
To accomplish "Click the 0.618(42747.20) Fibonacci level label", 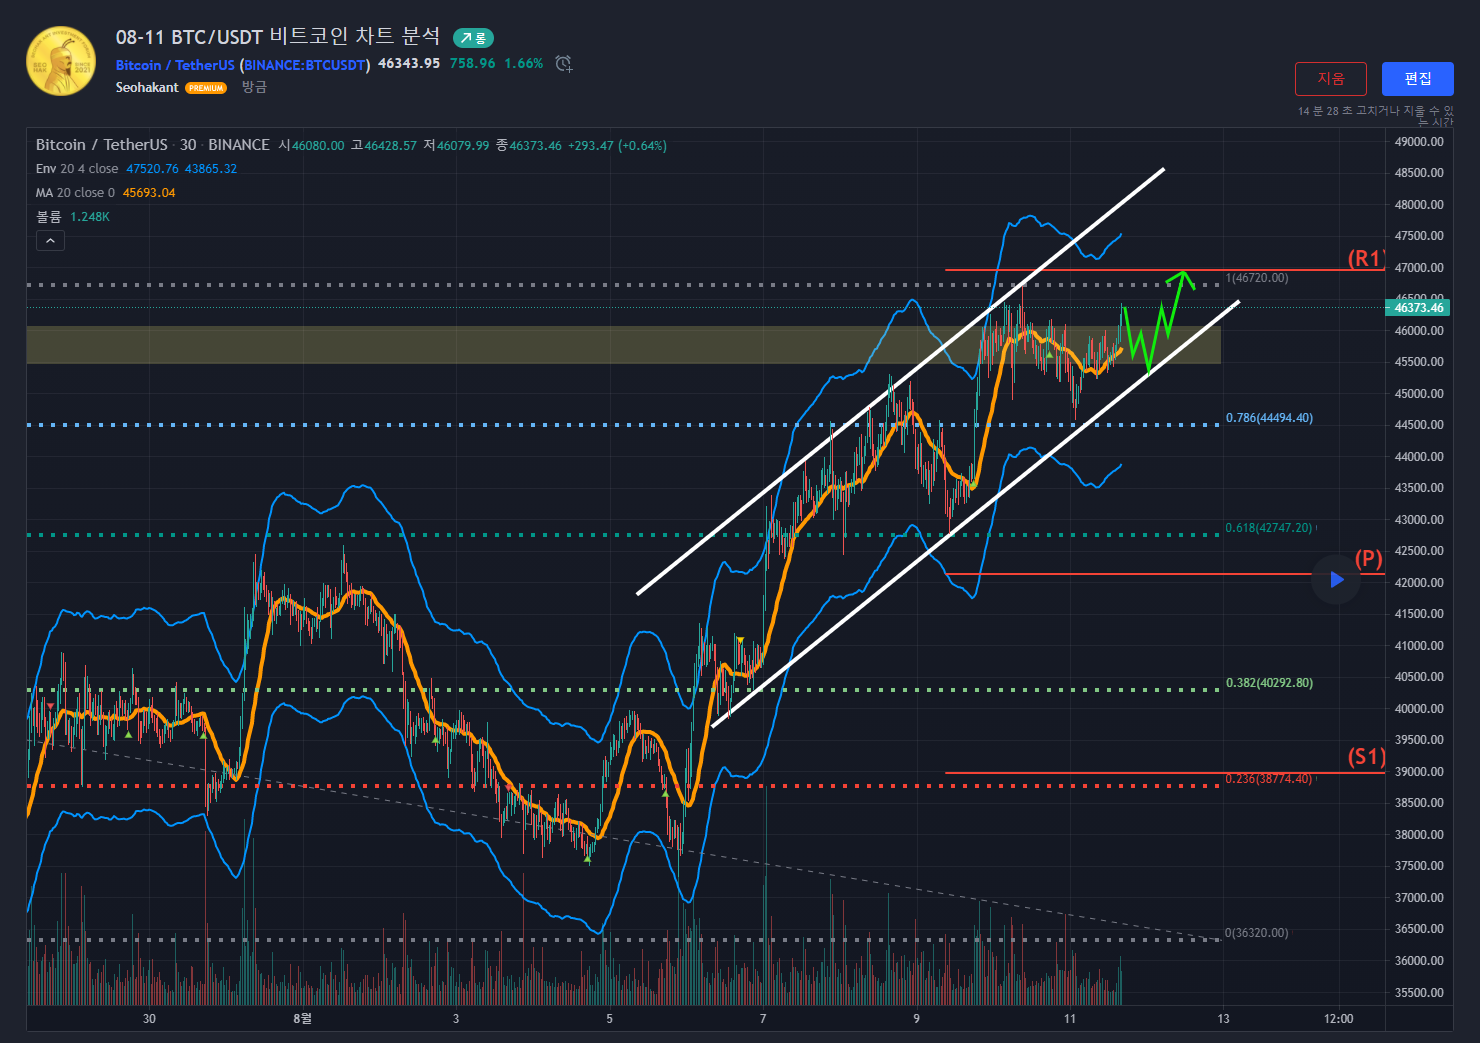I will click(1268, 528).
